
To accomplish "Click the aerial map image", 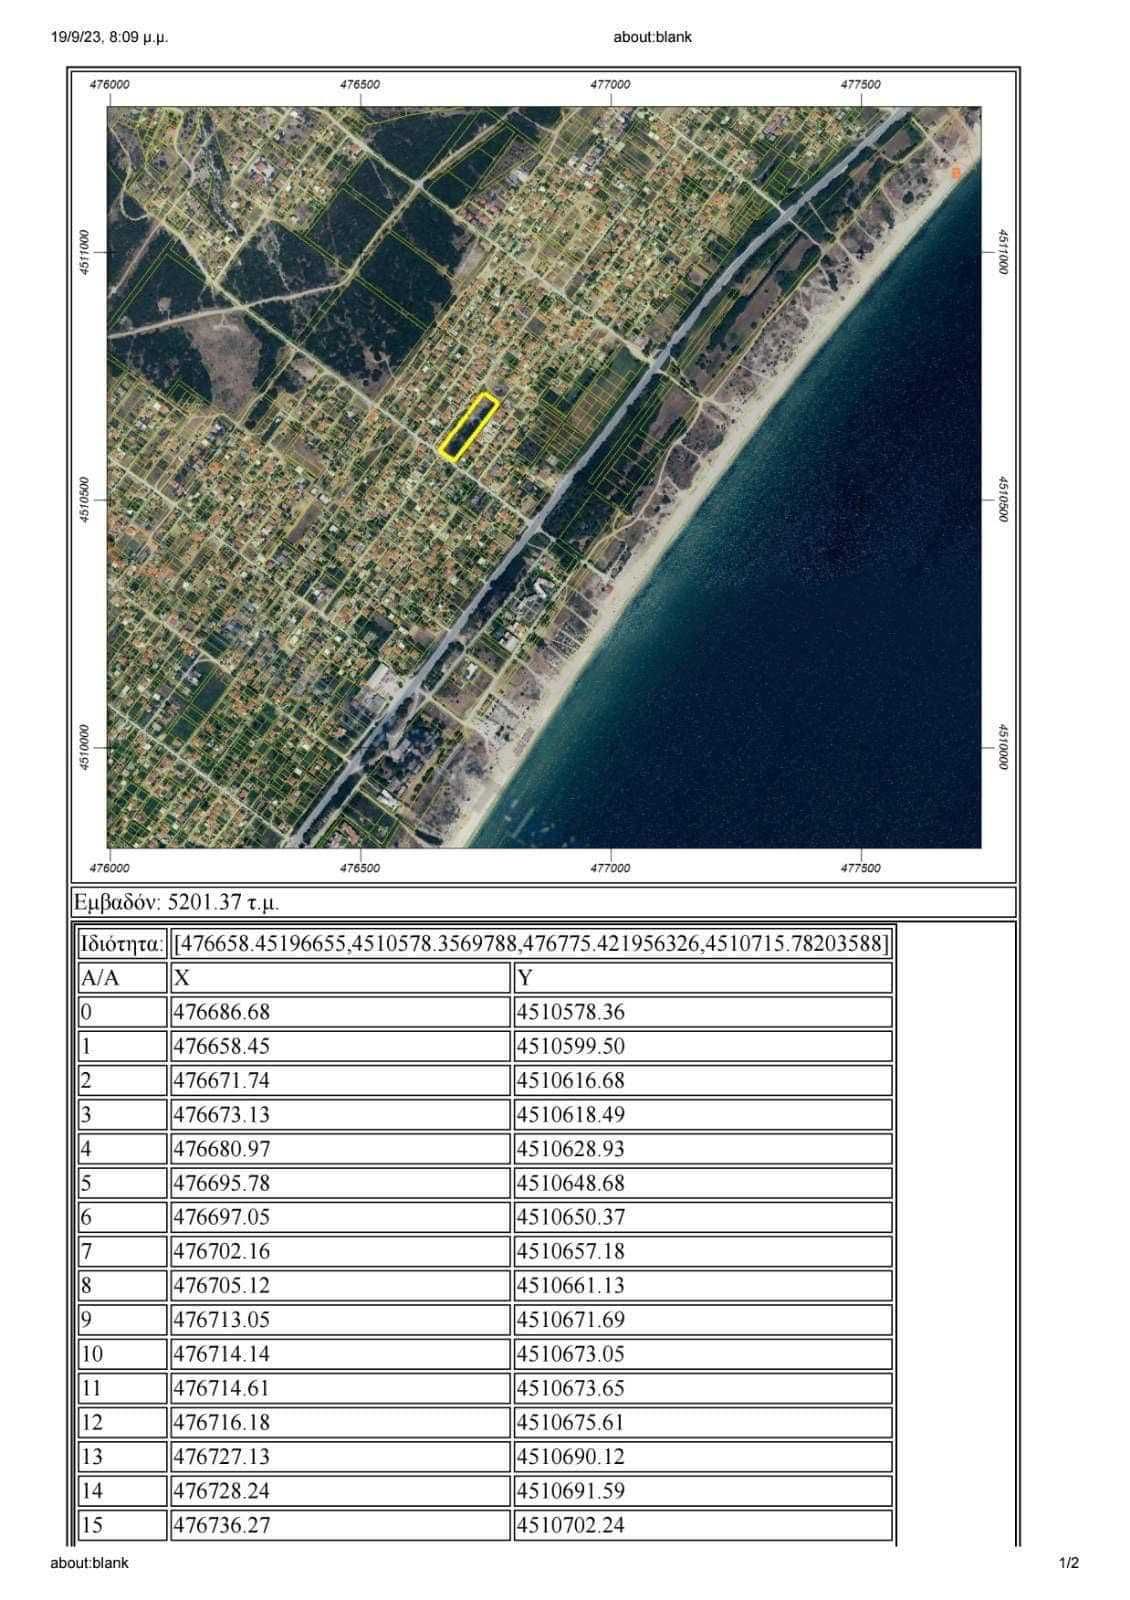I will [x=544, y=477].
